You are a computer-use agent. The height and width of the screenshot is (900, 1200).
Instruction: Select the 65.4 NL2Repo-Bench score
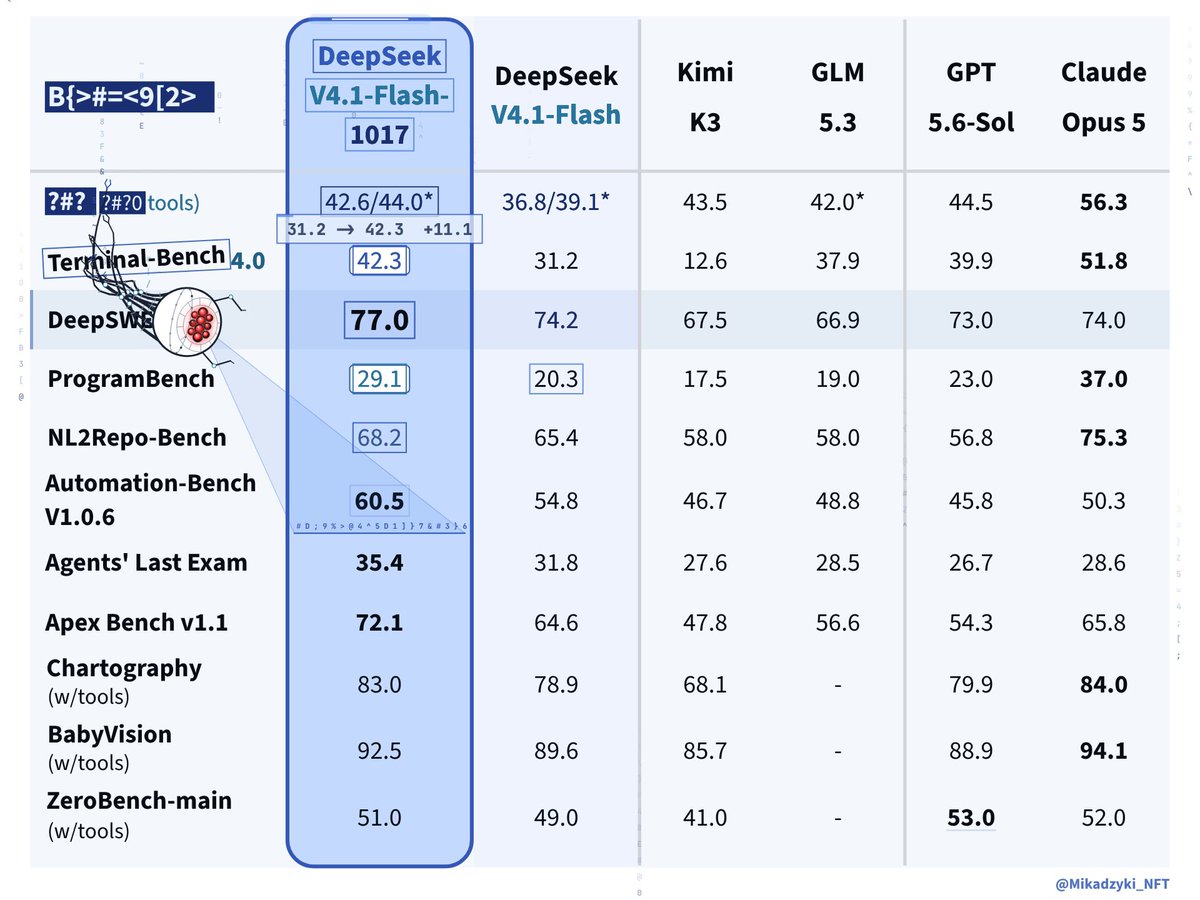coord(555,438)
